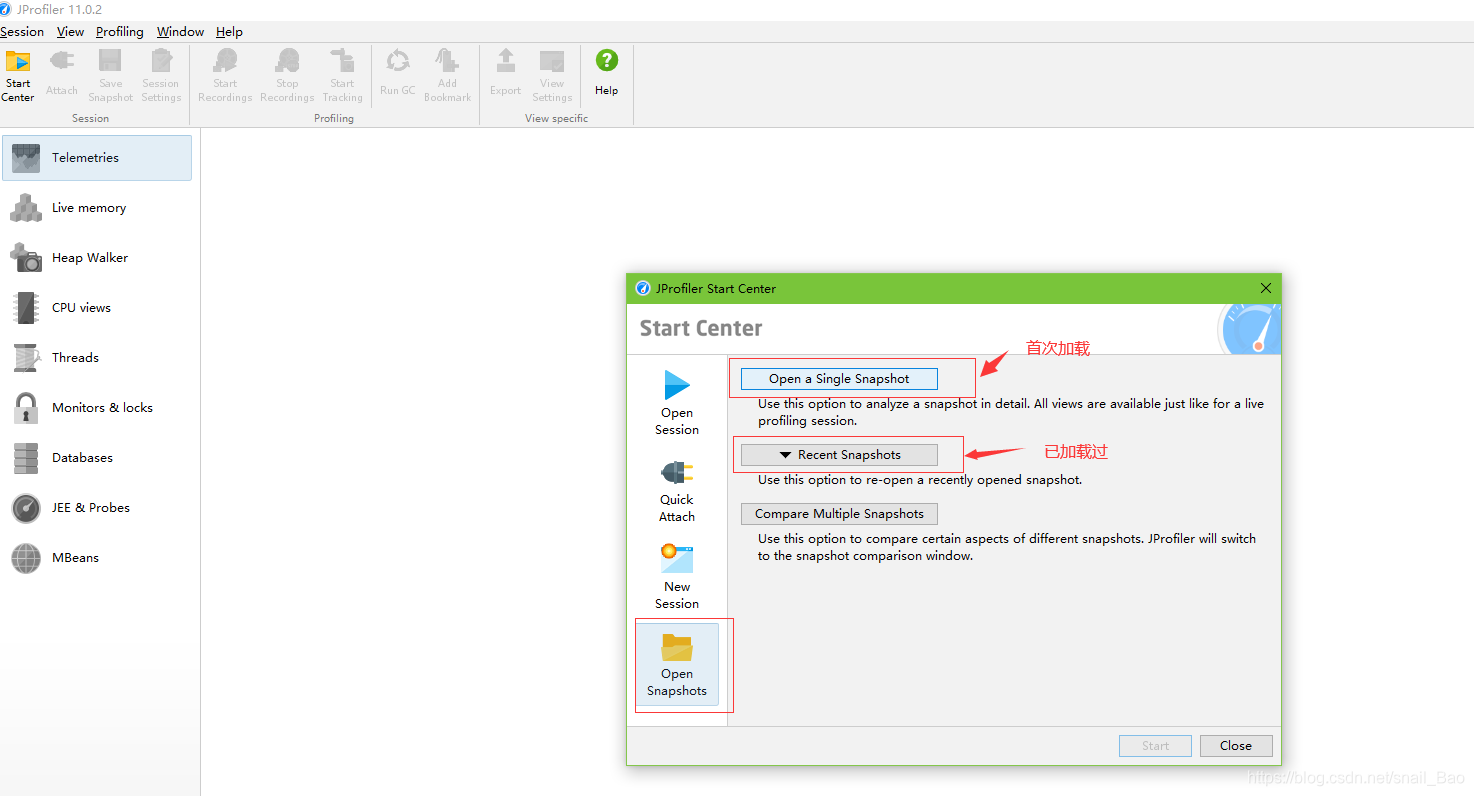Screen dimensions: 1474x796
Task: Click the green Help question mark icon
Action: [607, 60]
